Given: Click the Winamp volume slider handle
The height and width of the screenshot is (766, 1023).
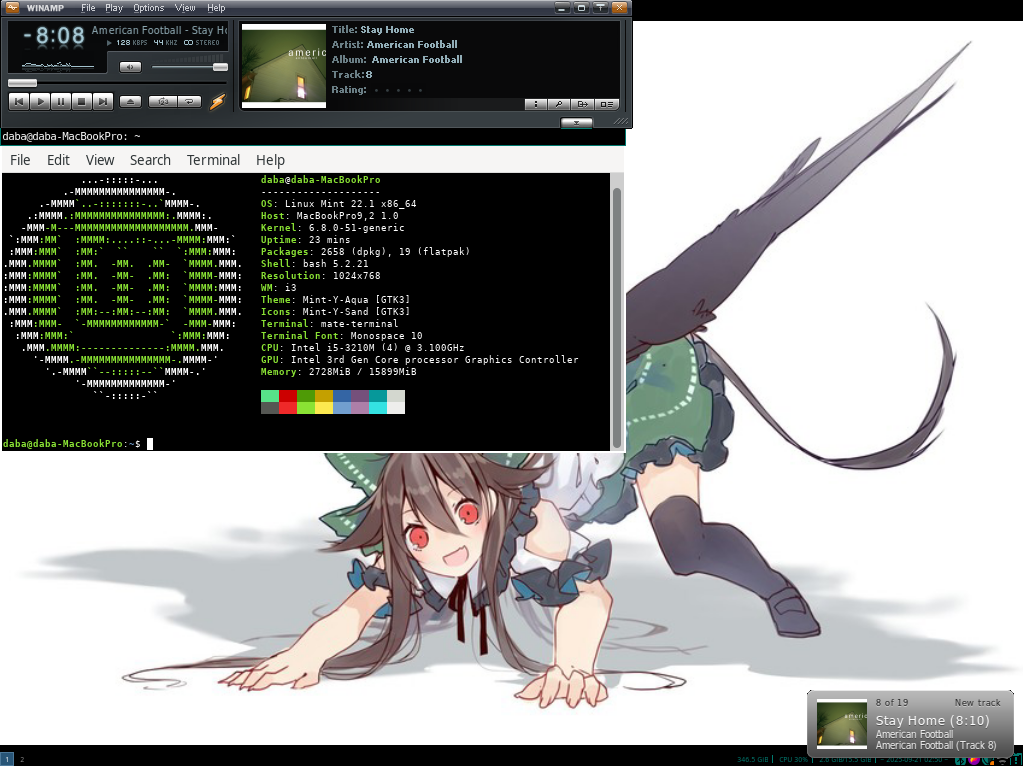Looking at the screenshot, I should 221,67.
